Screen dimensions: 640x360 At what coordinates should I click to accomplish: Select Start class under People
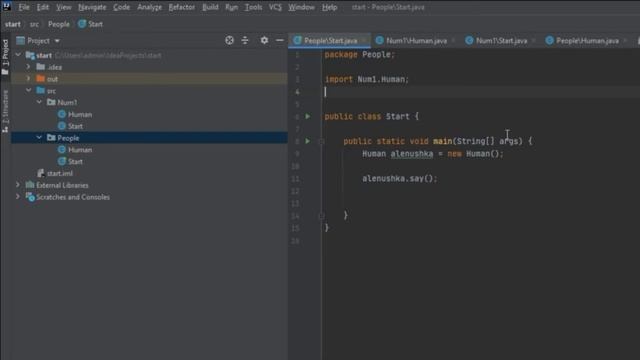[75, 162]
